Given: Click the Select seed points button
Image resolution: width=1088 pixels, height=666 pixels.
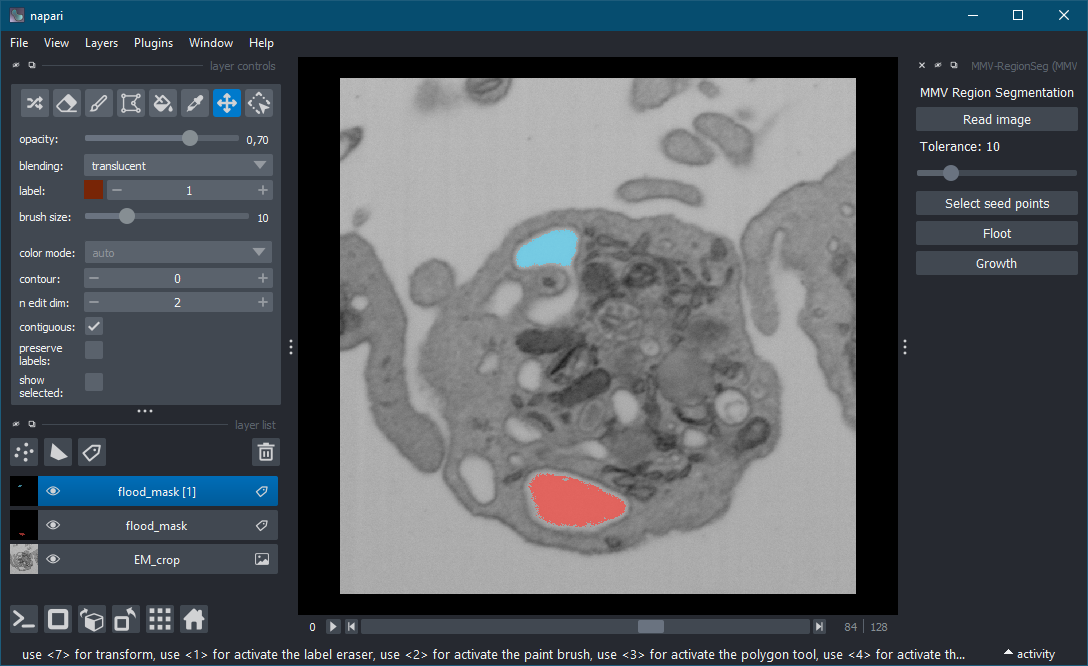Looking at the screenshot, I should 996,203.
